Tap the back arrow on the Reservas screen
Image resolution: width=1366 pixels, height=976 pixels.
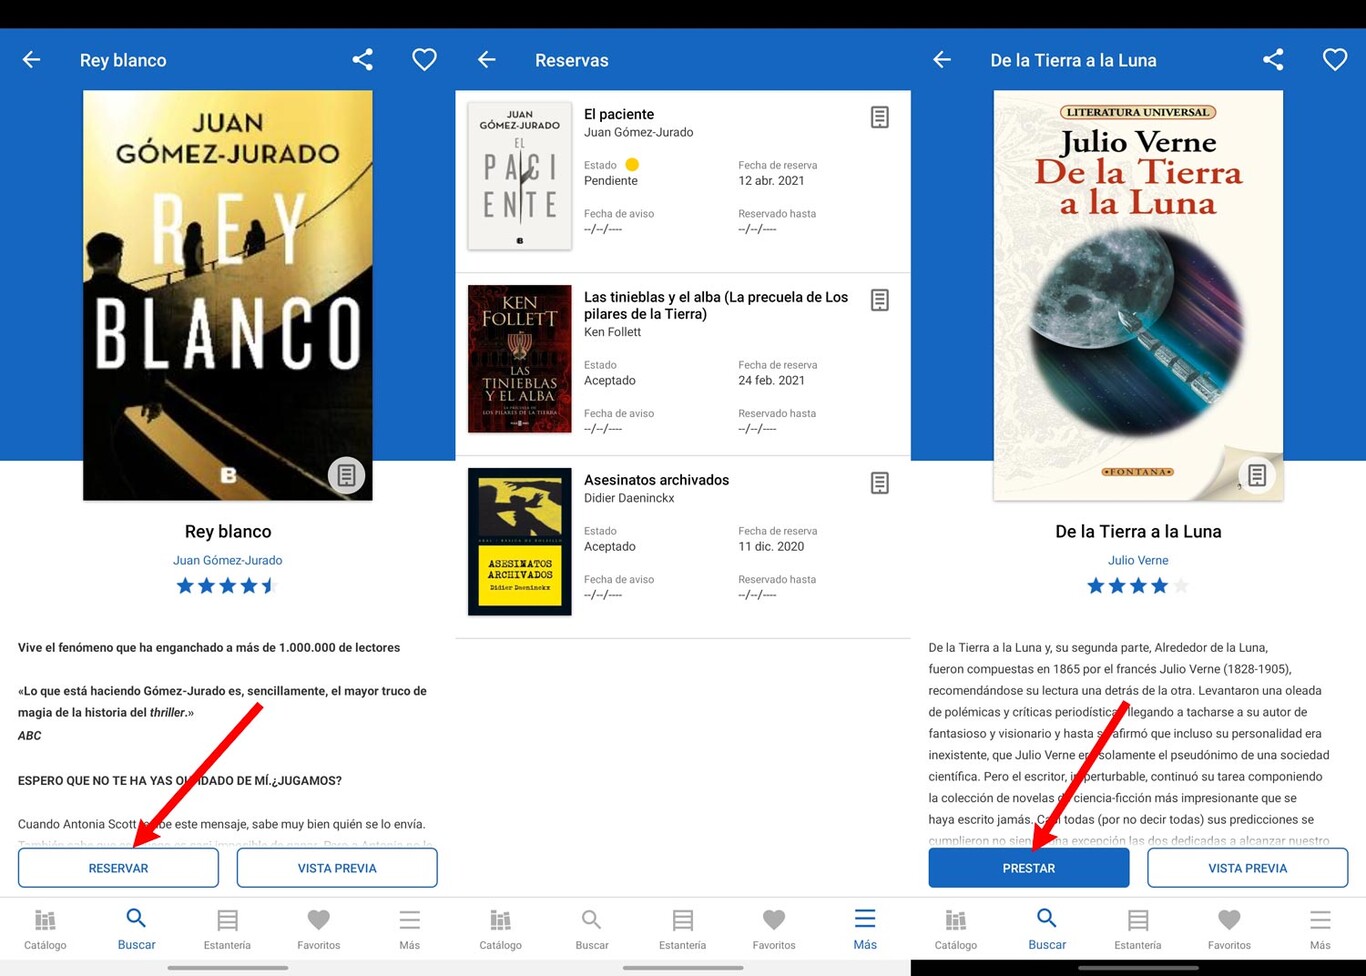(x=486, y=59)
